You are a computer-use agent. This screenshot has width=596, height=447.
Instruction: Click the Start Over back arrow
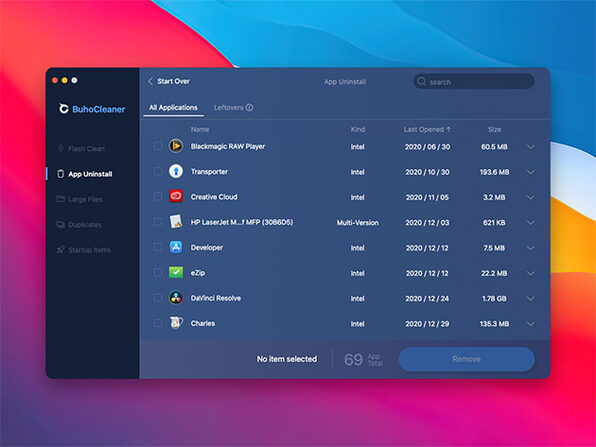(x=150, y=81)
